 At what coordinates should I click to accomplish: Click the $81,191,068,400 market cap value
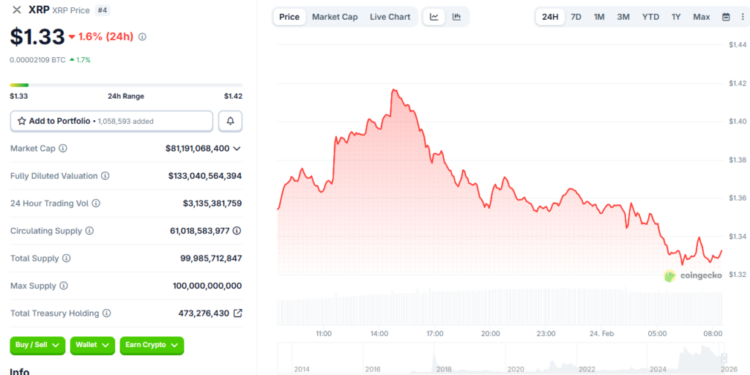pos(198,148)
